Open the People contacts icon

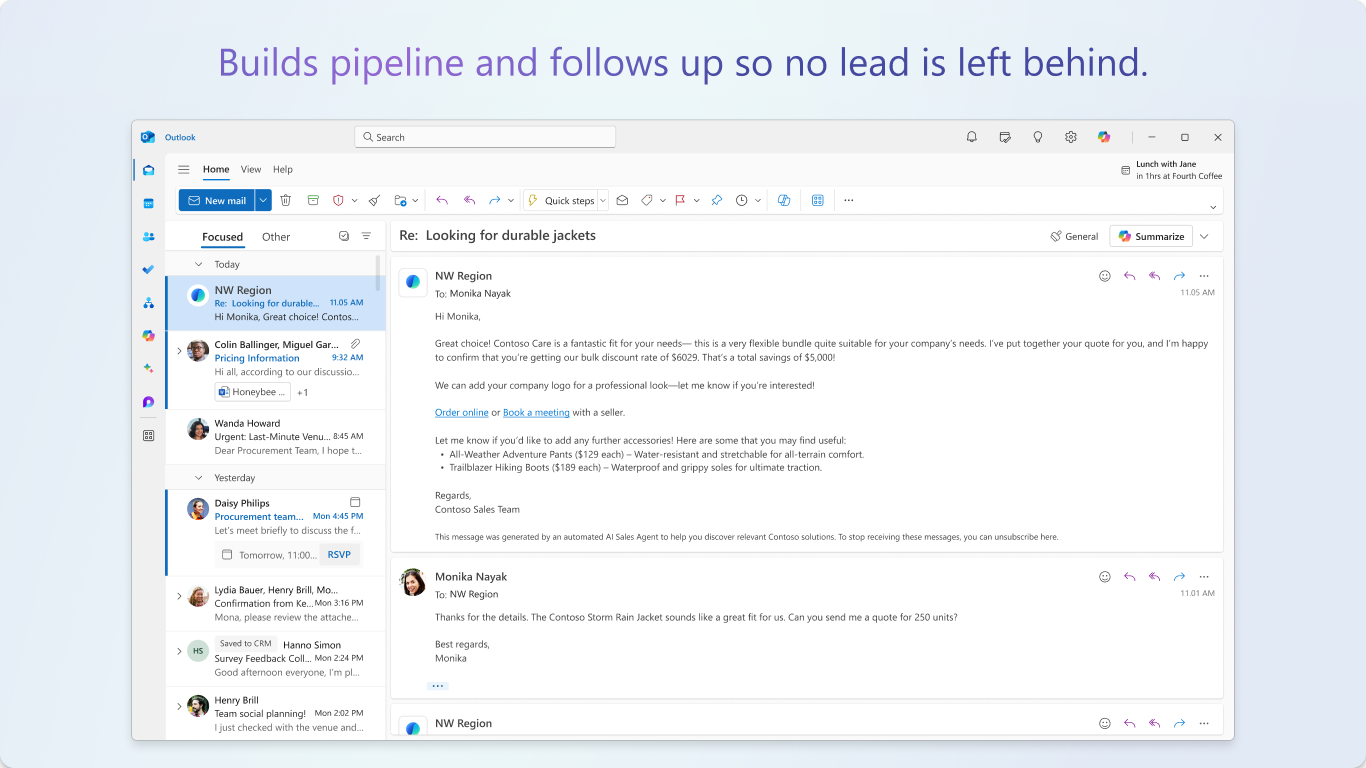[148, 236]
